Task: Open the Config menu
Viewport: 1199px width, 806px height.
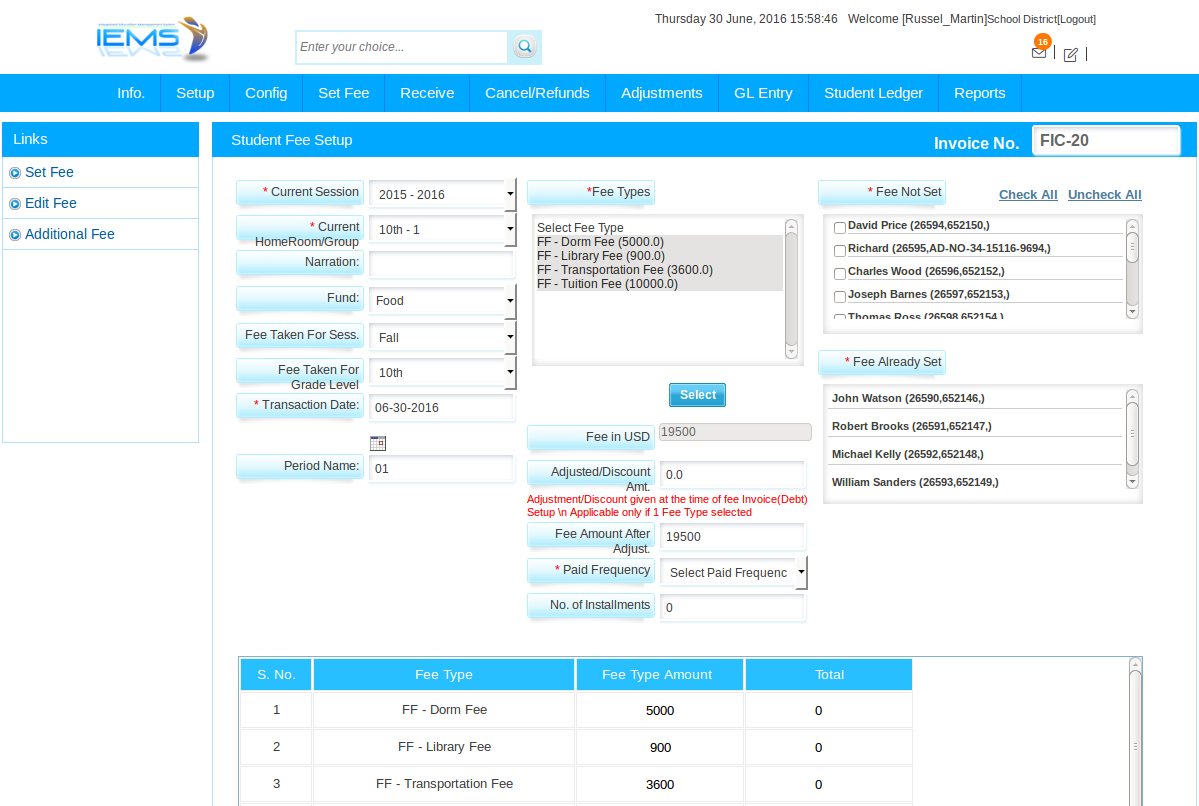Action: (266, 93)
